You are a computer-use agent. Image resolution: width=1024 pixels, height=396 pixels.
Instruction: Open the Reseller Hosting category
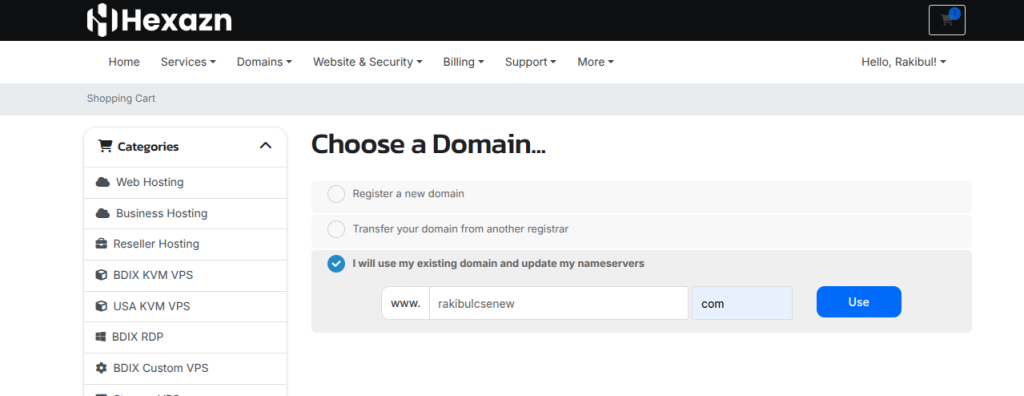tap(185, 244)
